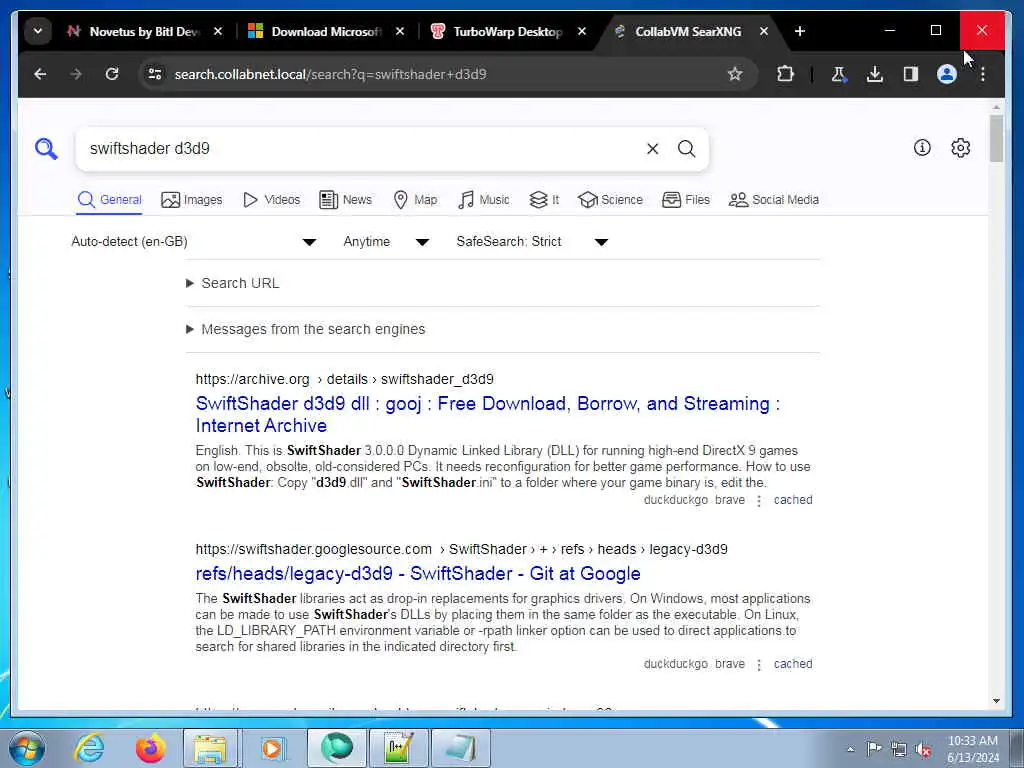Bookmark this page with star icon
The image size is (1024, 768).
735,74
